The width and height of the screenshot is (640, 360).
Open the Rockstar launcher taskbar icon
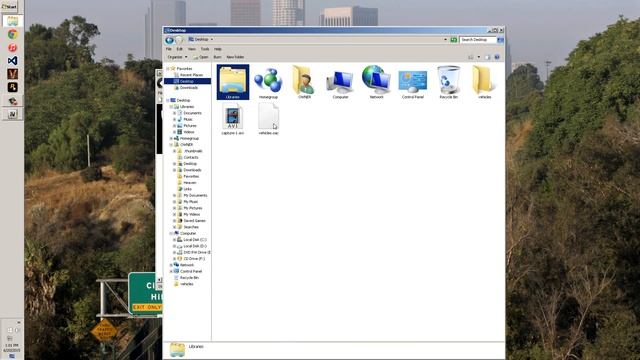click(12, 87)
